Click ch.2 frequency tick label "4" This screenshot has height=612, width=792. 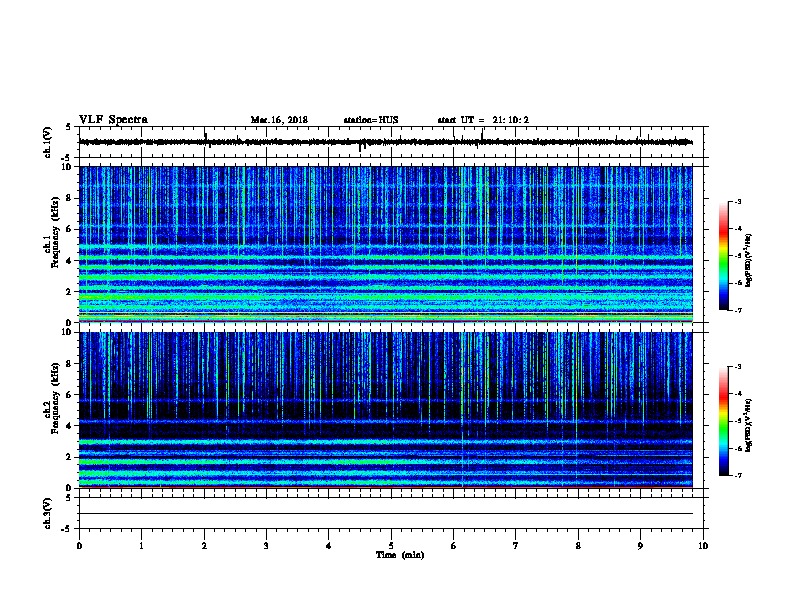point(69,426)
